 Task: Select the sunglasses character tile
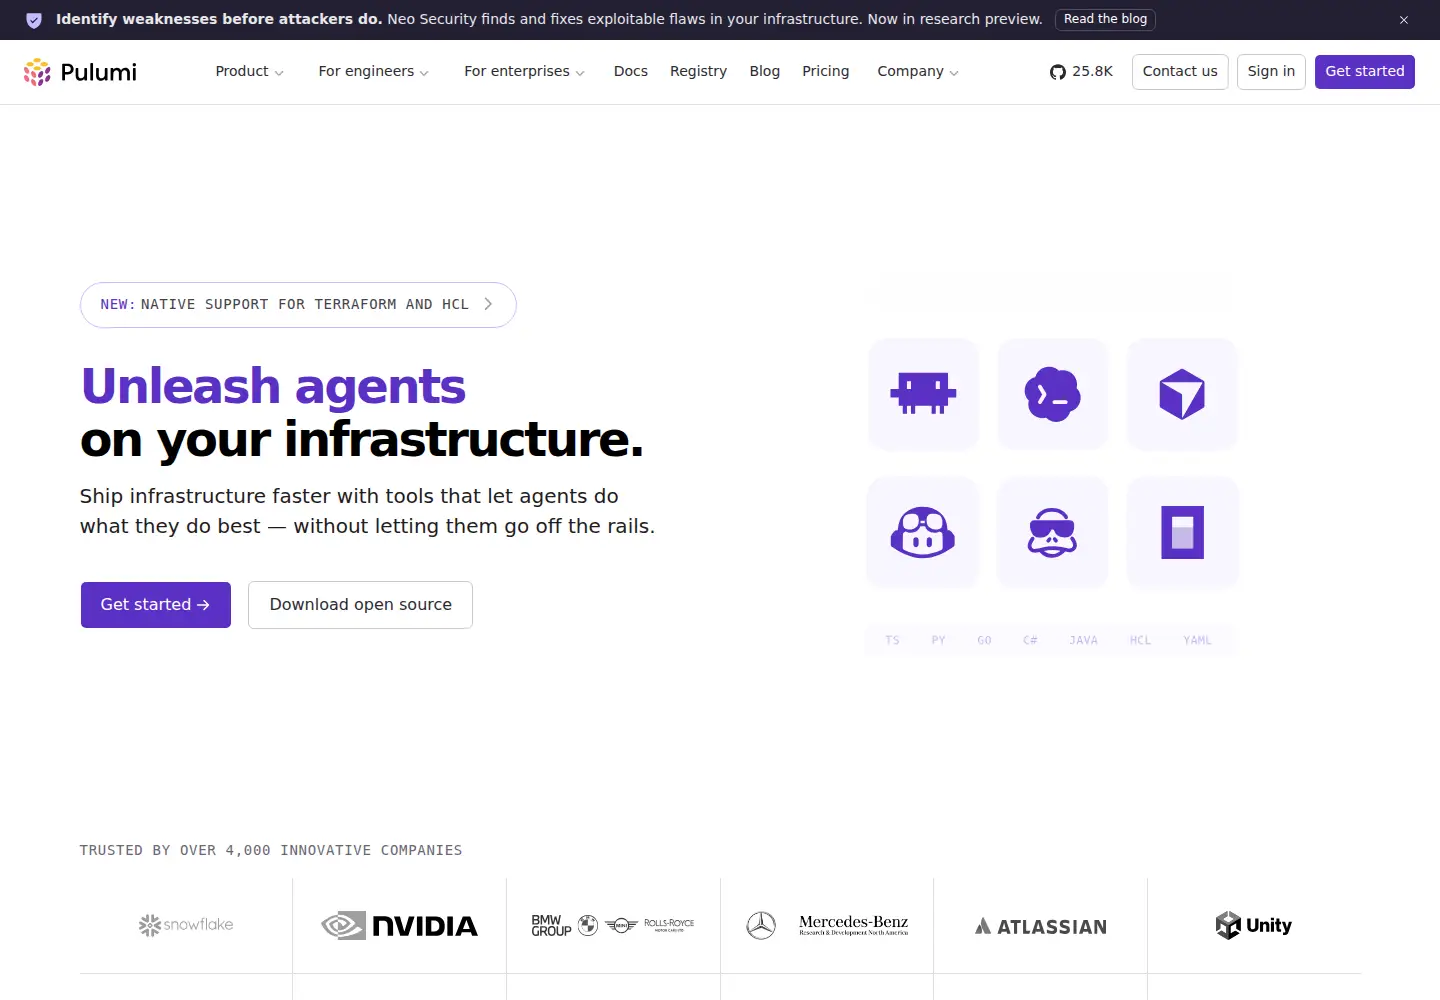click(1053, 532)
